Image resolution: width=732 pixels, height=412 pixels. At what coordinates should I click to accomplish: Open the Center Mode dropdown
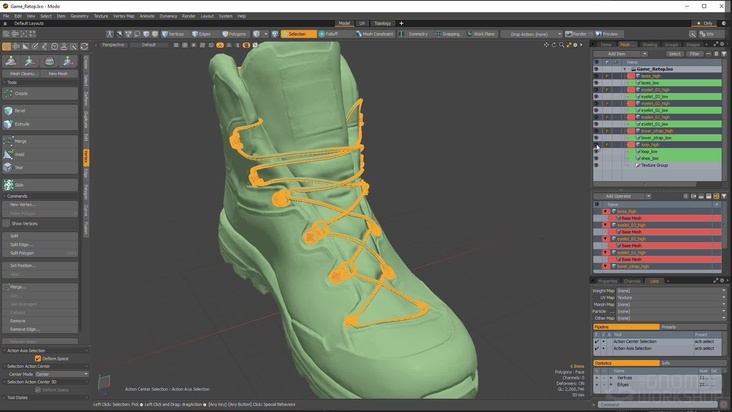click(x=62, y=374)
